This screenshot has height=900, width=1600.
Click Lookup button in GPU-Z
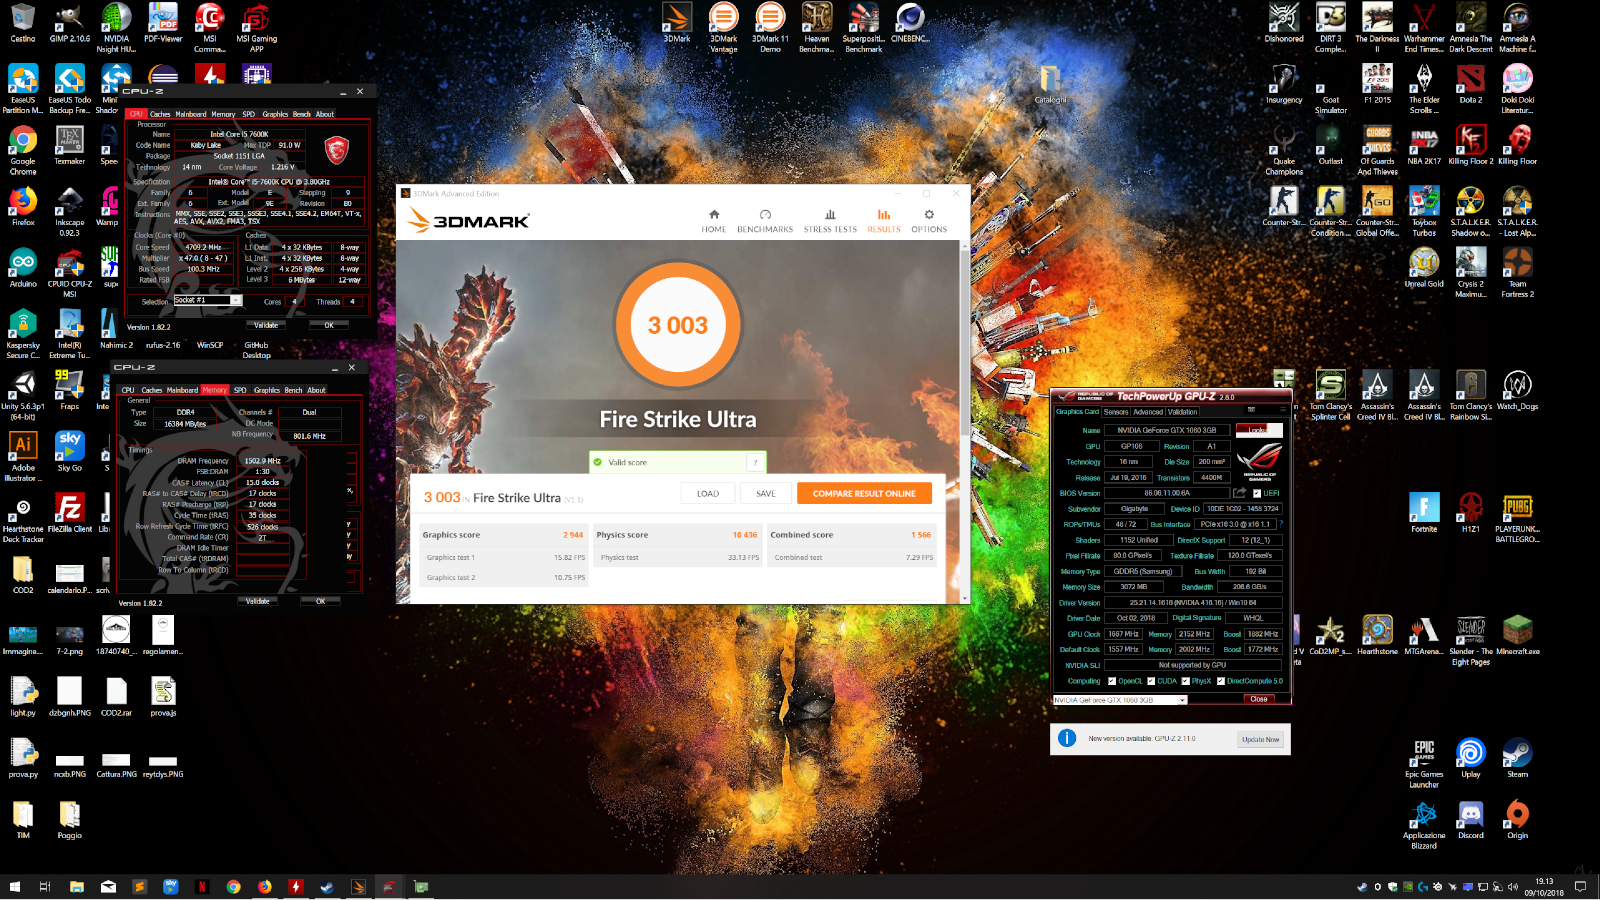(1258, 430)
